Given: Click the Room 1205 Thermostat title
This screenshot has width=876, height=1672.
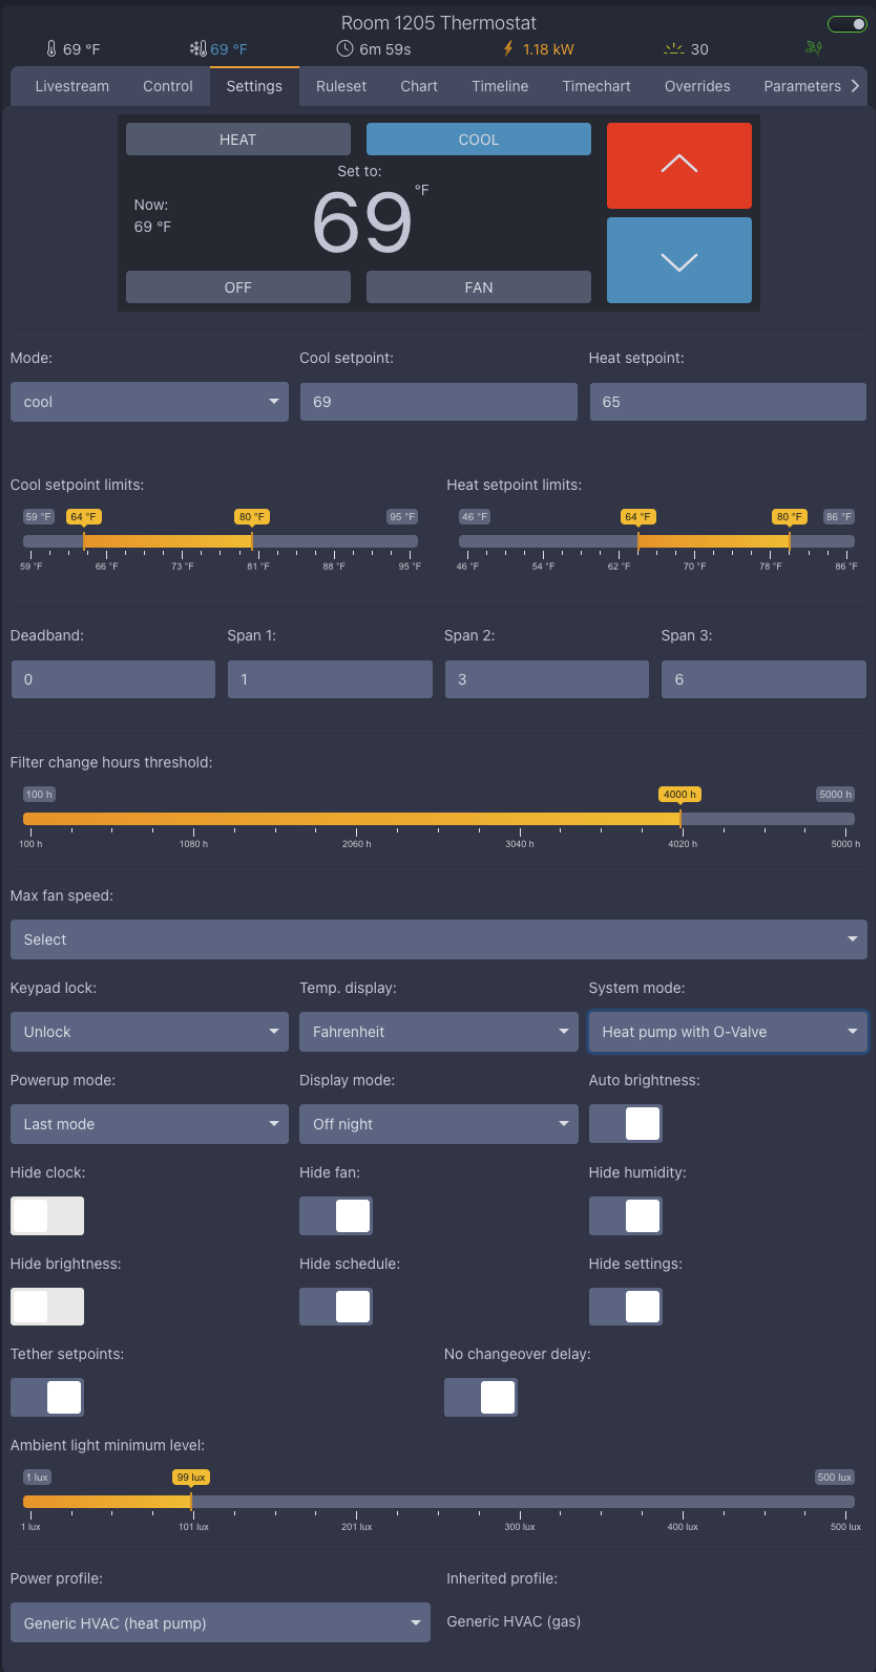Looking at the screenshot, I should [x=438, y=23].
